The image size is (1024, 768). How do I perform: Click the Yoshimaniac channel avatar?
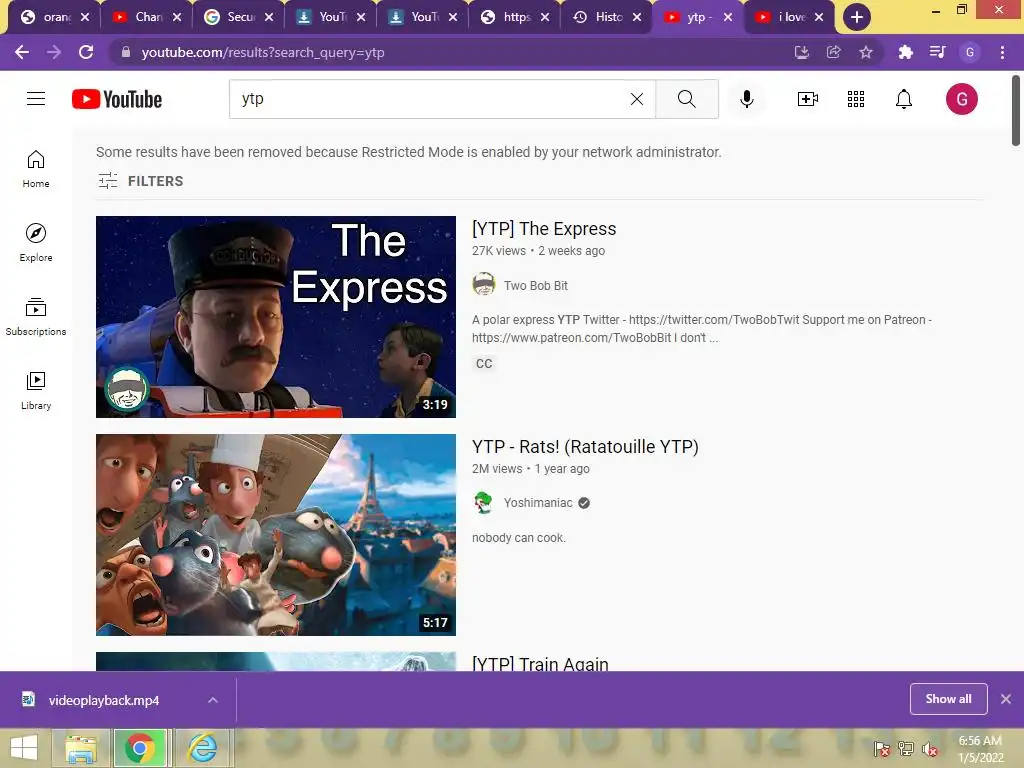[x=483, y=502]
